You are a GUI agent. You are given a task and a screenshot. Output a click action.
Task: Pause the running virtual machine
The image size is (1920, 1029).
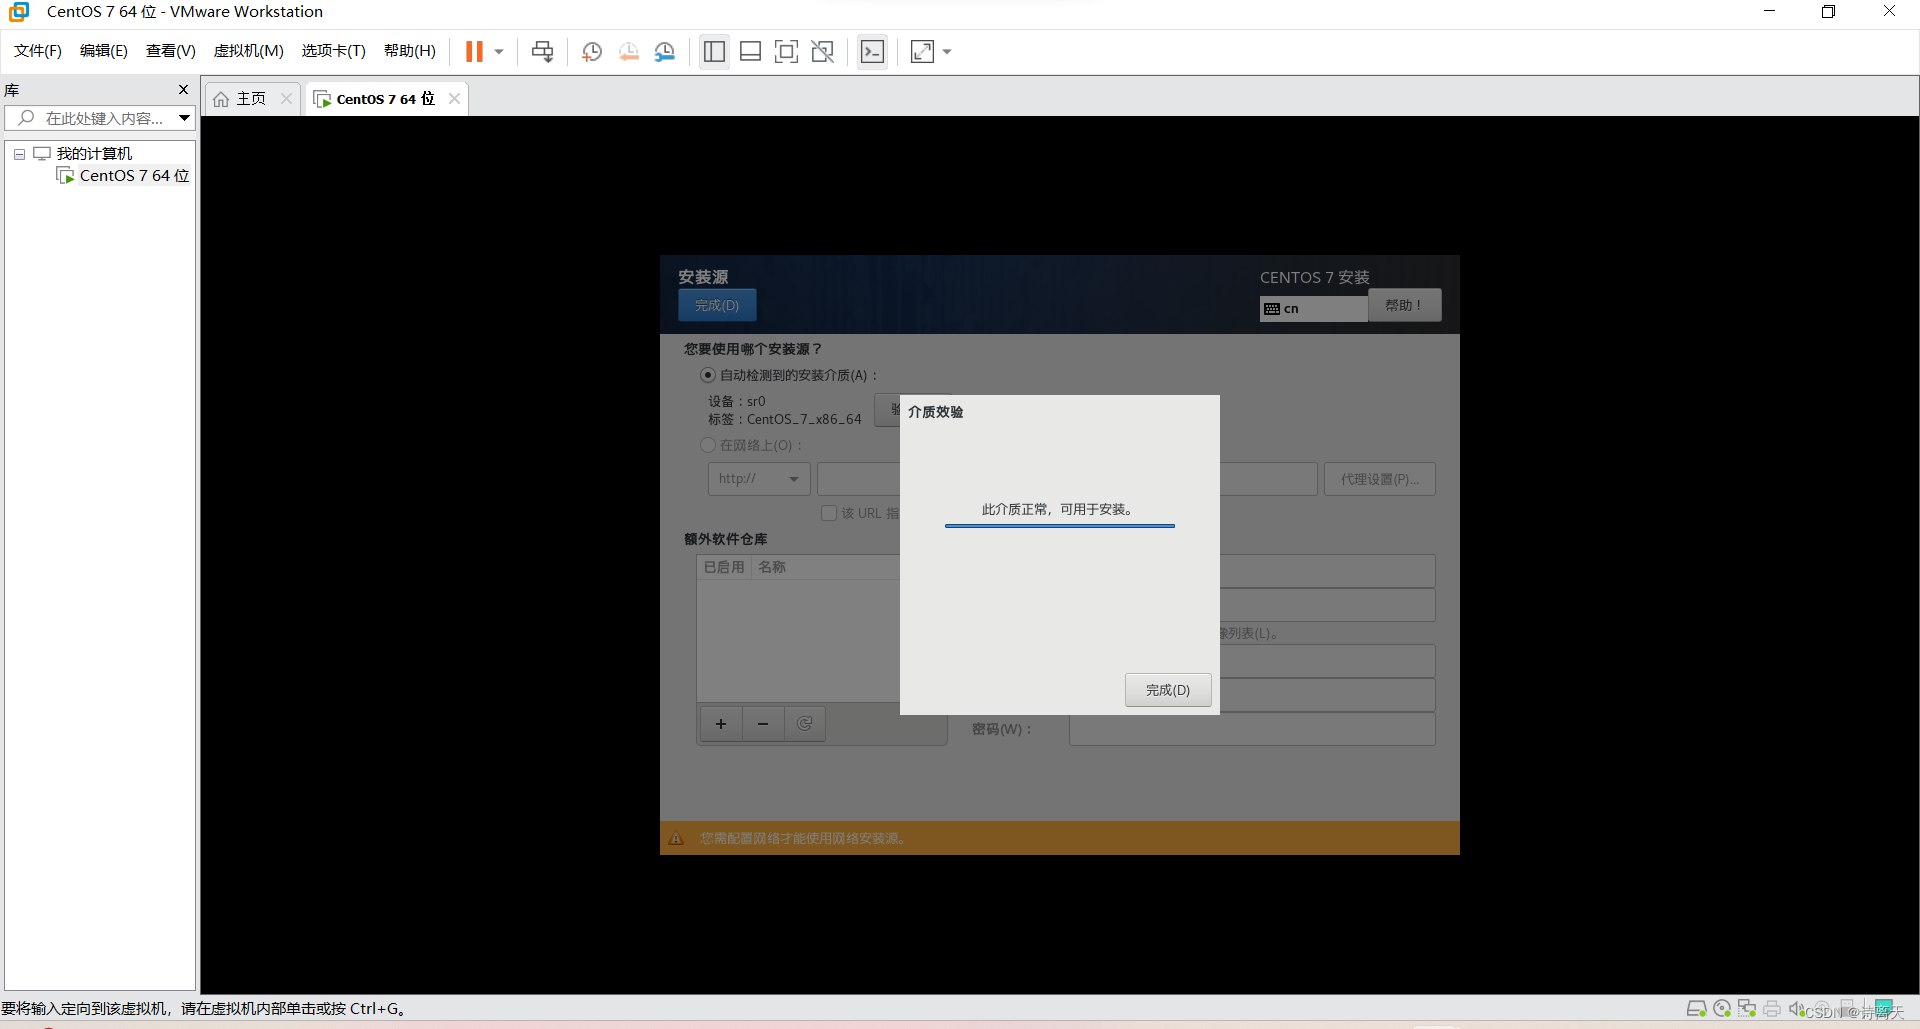(474, 52)
